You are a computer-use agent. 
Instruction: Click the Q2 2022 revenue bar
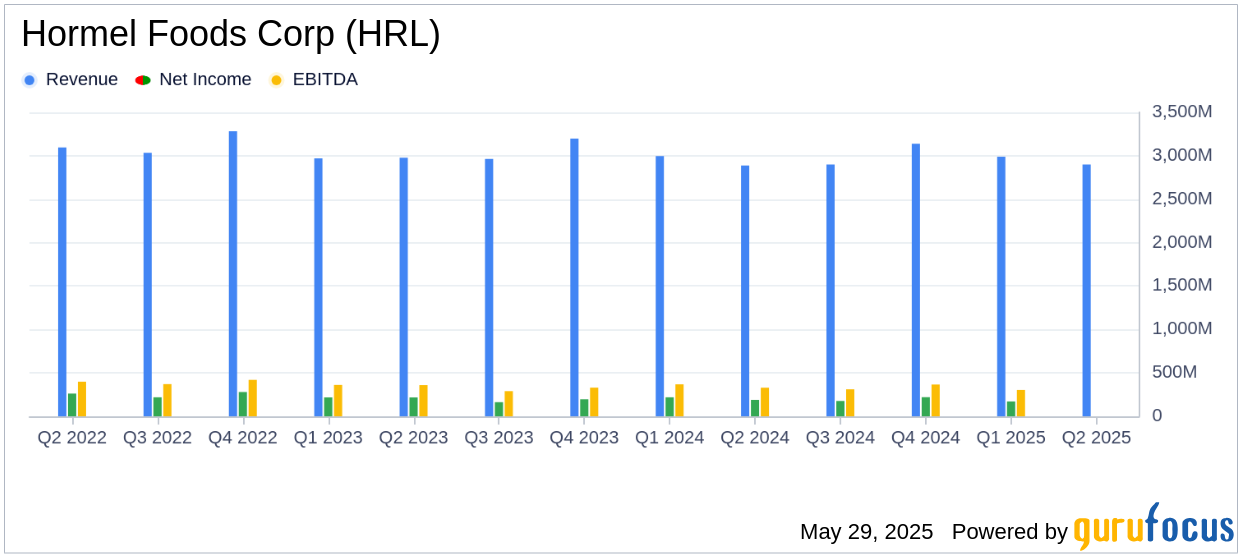[x=62, y=282]
